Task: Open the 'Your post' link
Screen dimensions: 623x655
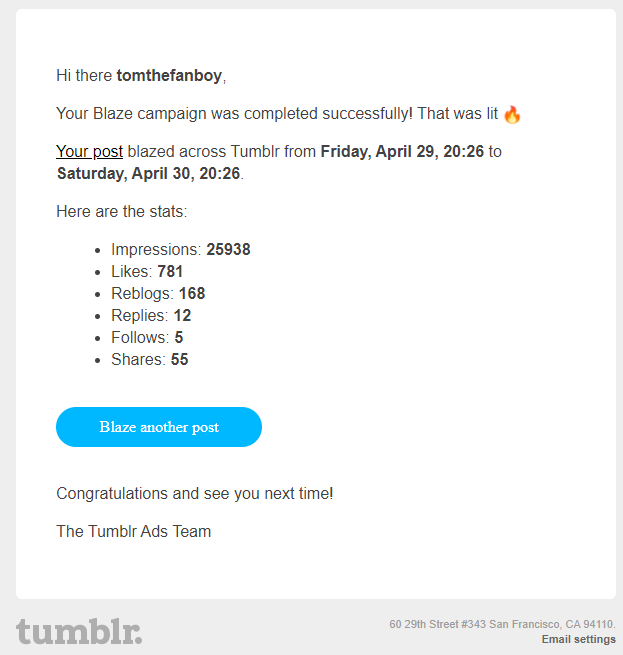Action: (x=89, y=152)
